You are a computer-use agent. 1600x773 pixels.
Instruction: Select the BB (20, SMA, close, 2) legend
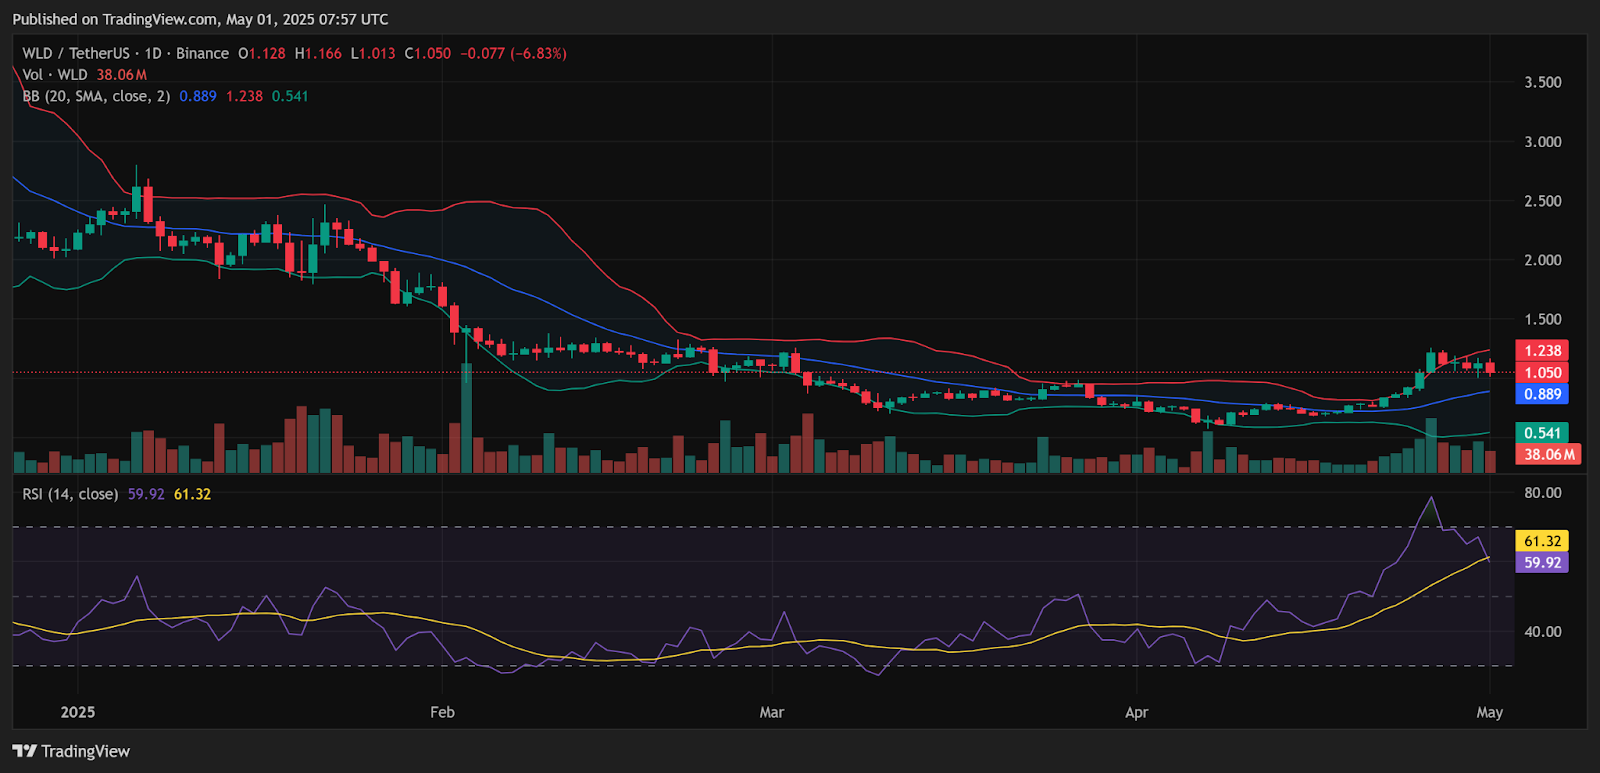pyautogui.click(x=97, y=96)
